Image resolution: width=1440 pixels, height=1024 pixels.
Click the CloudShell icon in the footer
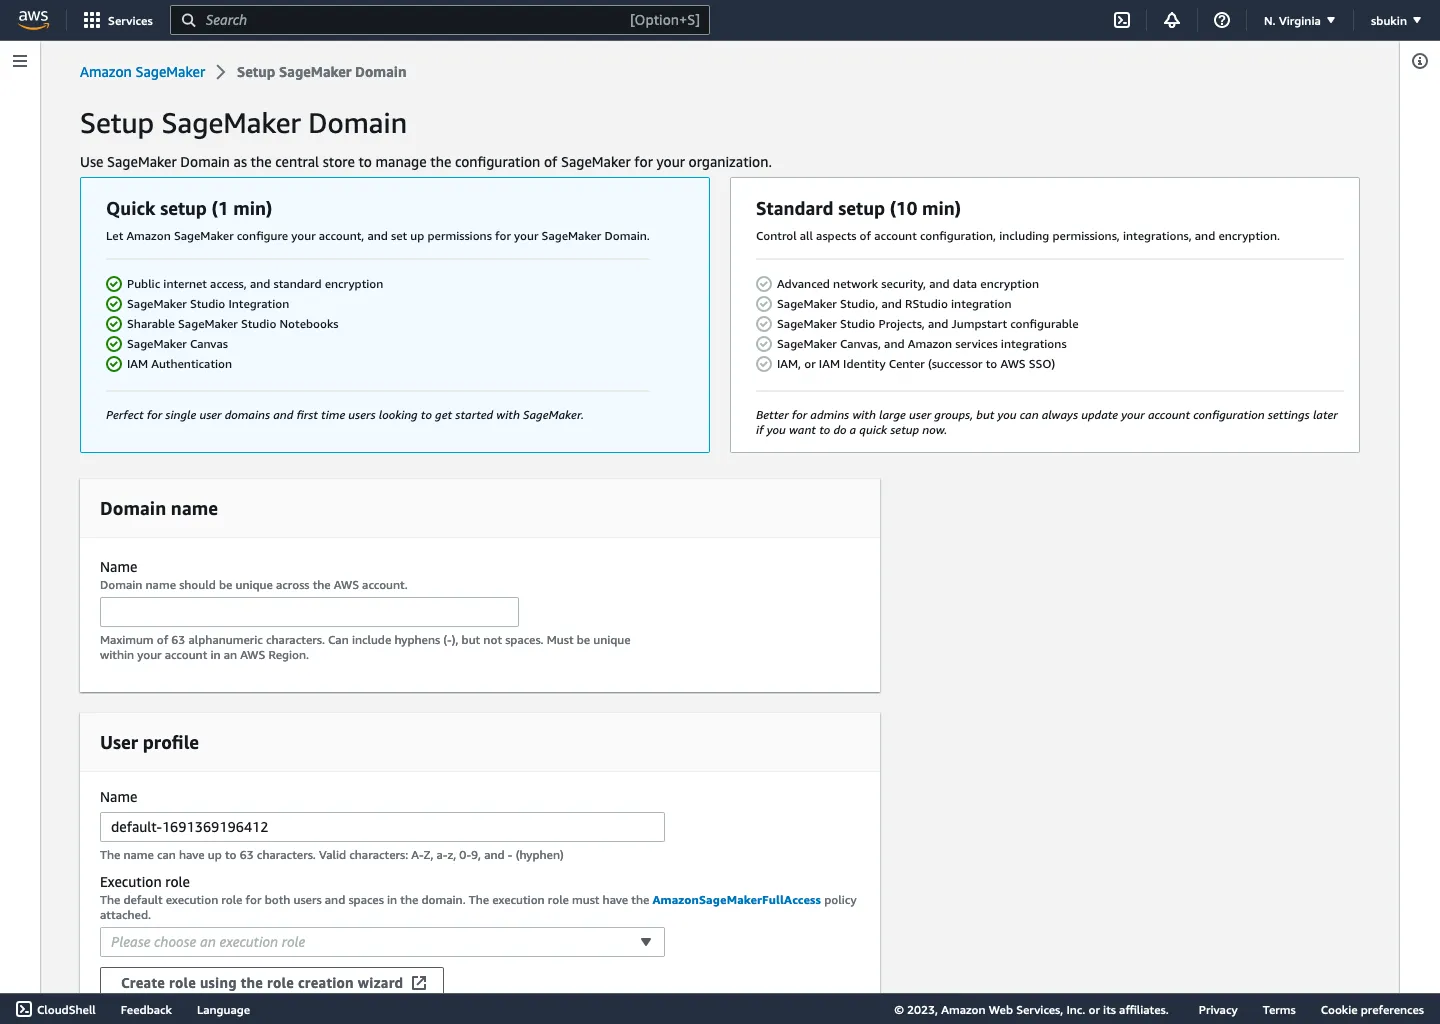click(25, 1009)
